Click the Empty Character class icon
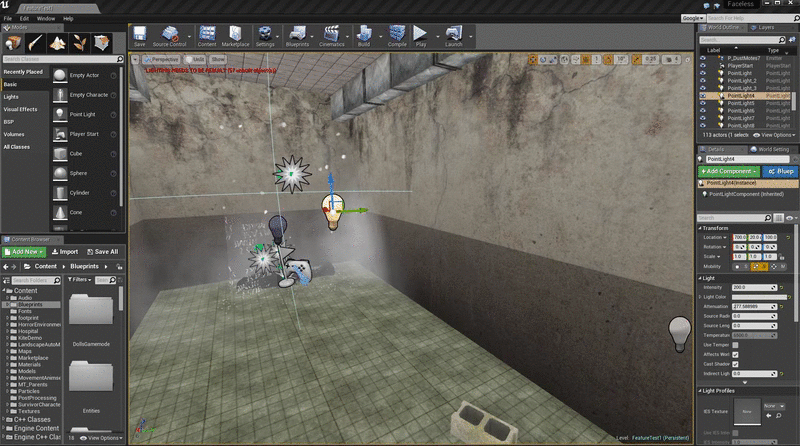 tap(60, 95)
